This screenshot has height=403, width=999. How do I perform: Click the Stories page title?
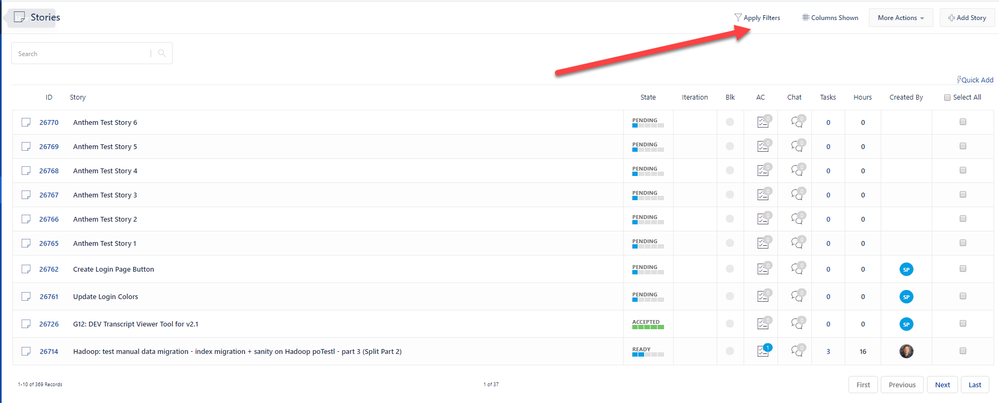tap(45, 17)
